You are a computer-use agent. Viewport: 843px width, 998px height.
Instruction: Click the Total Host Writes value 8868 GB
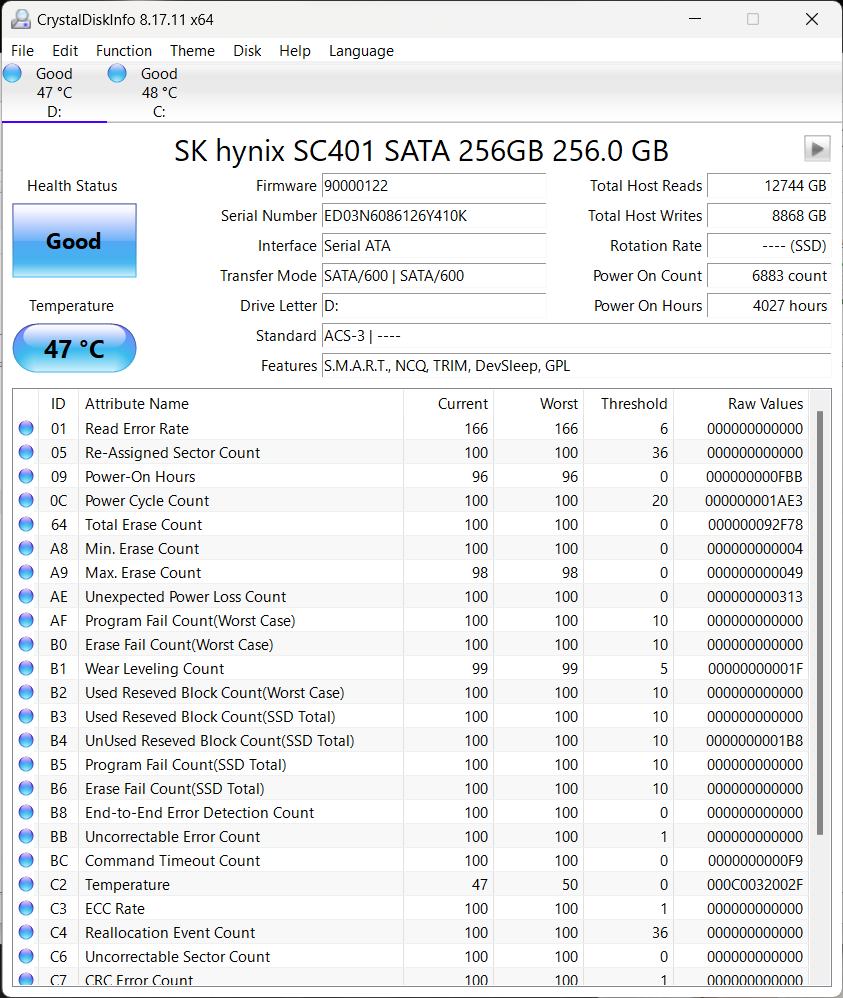click(769, 216)
